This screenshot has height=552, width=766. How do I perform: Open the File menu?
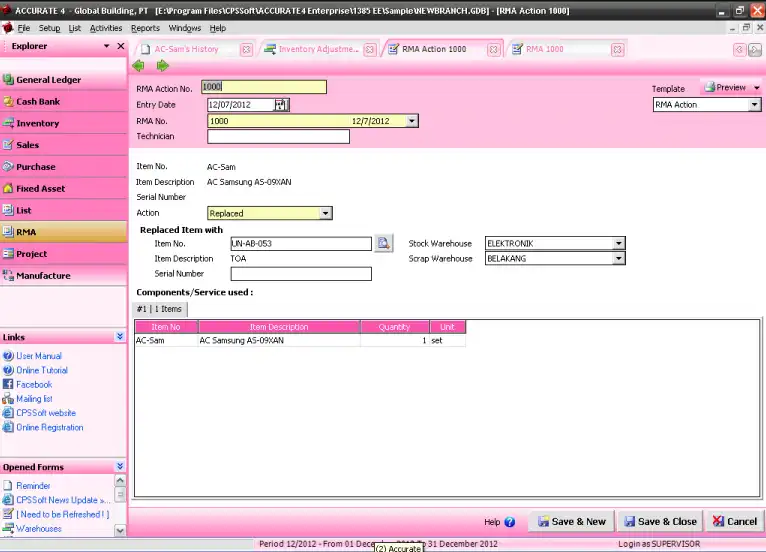[x=23, y=28]
